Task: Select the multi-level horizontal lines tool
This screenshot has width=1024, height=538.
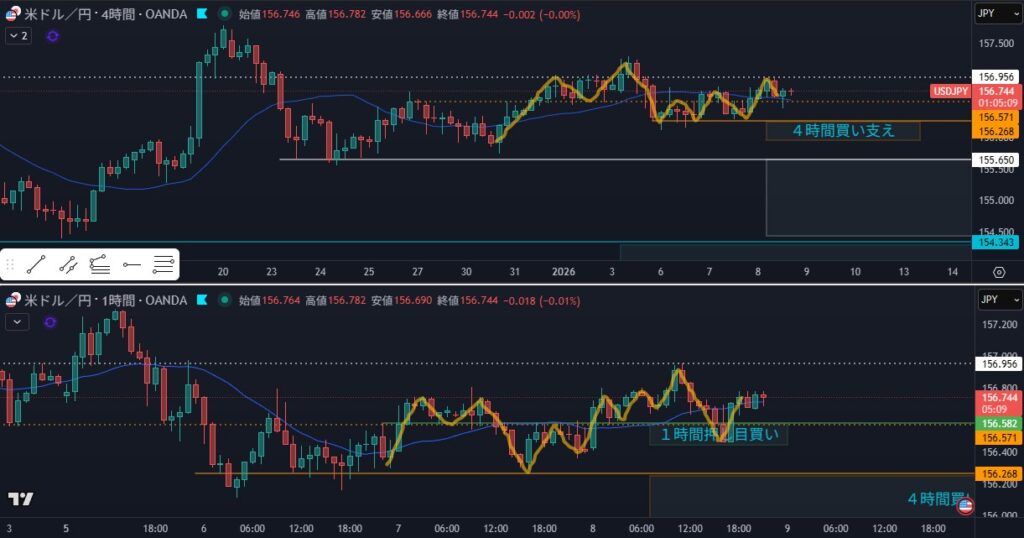Action: click(164, 265)
